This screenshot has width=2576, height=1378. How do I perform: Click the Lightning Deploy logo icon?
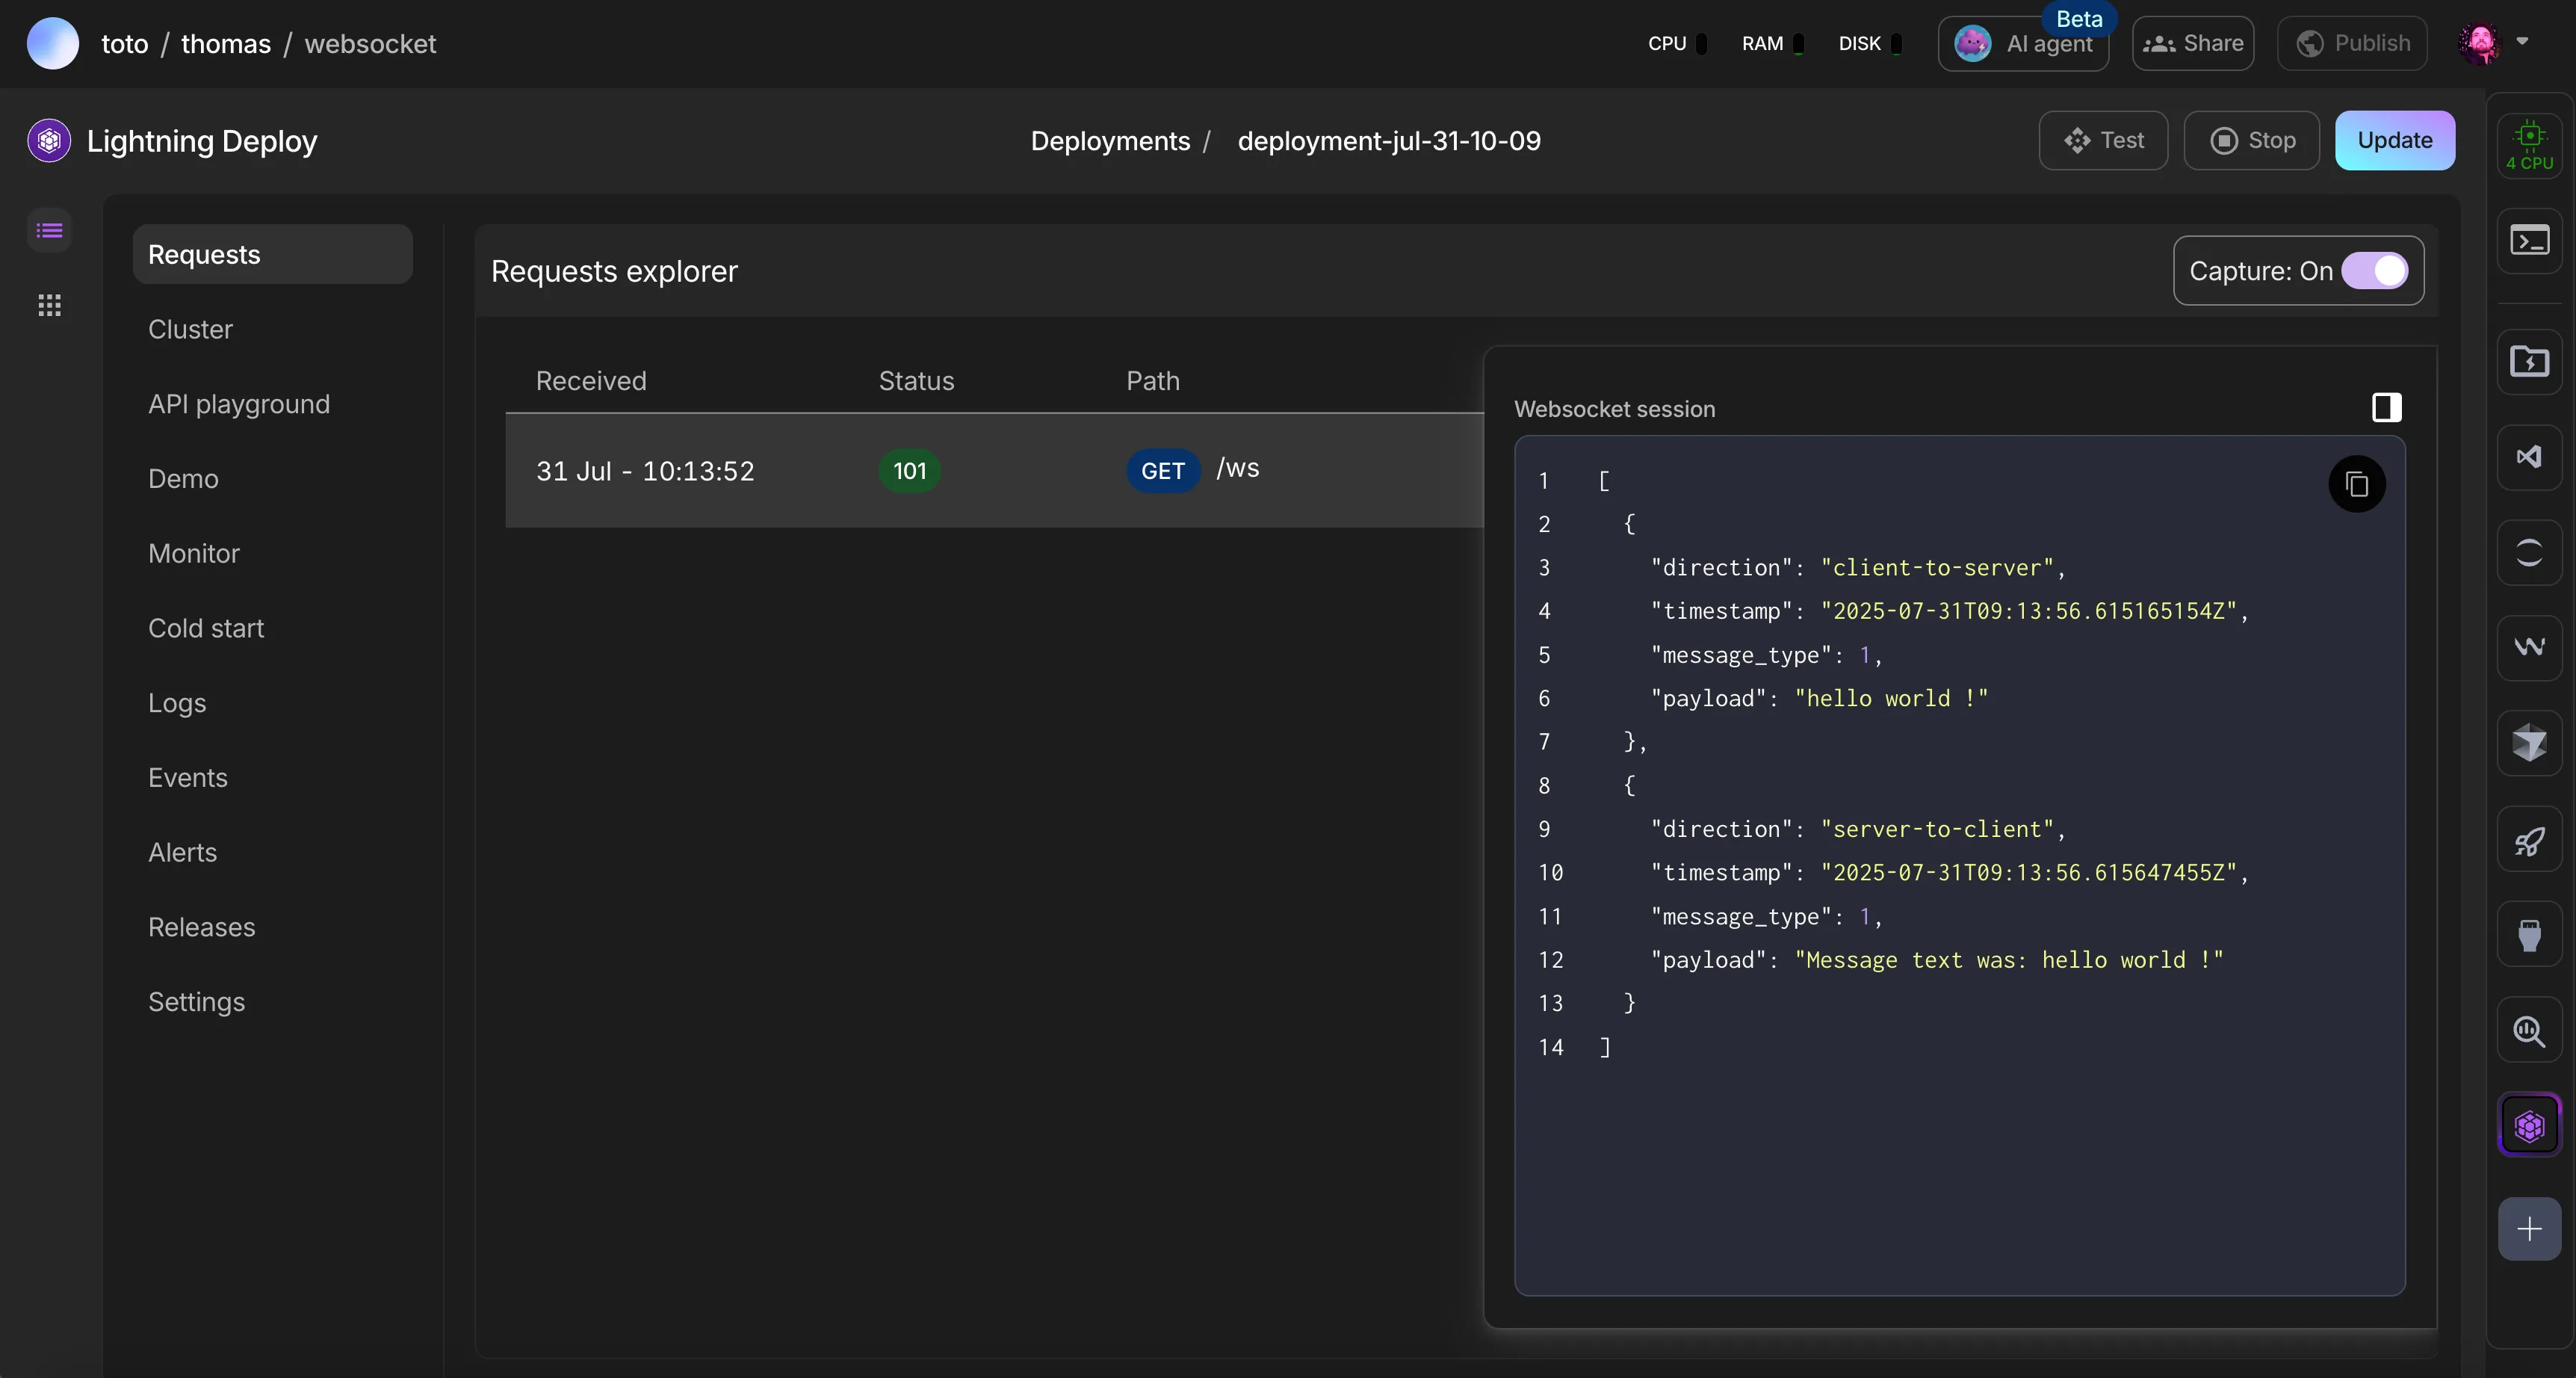pos(49,141)
